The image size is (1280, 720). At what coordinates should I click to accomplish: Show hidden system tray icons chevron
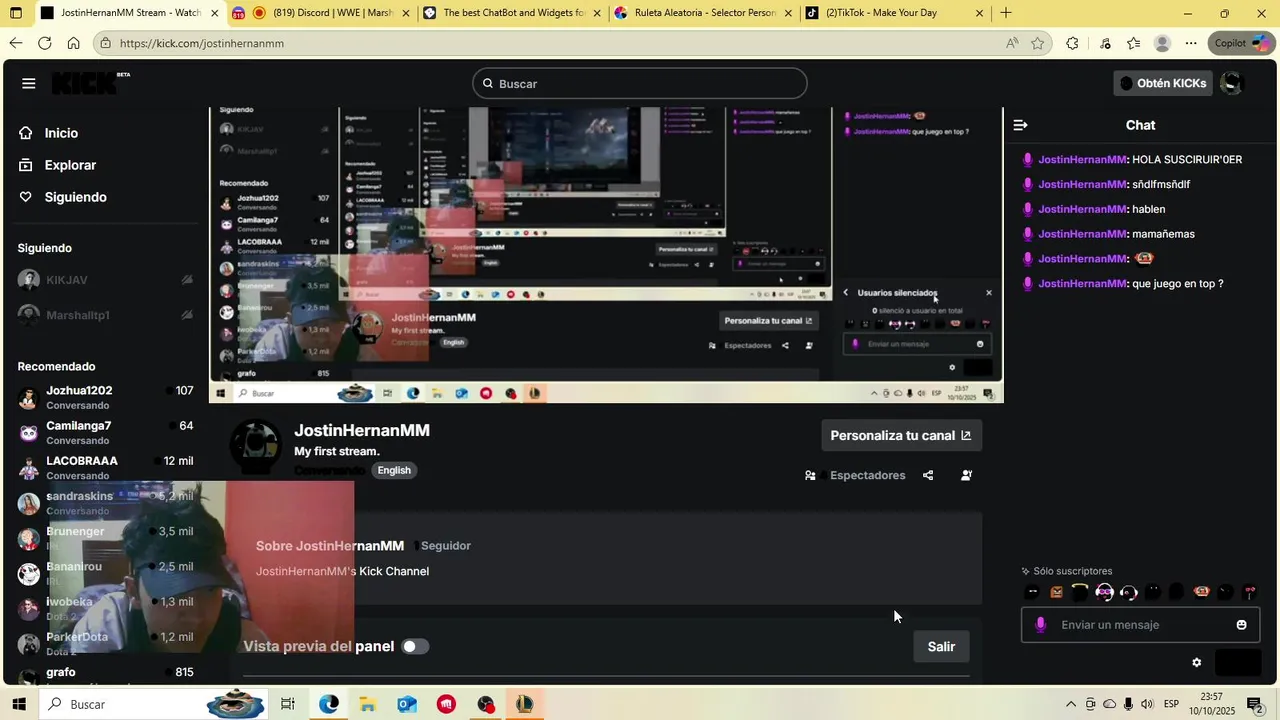[1071, 704]
